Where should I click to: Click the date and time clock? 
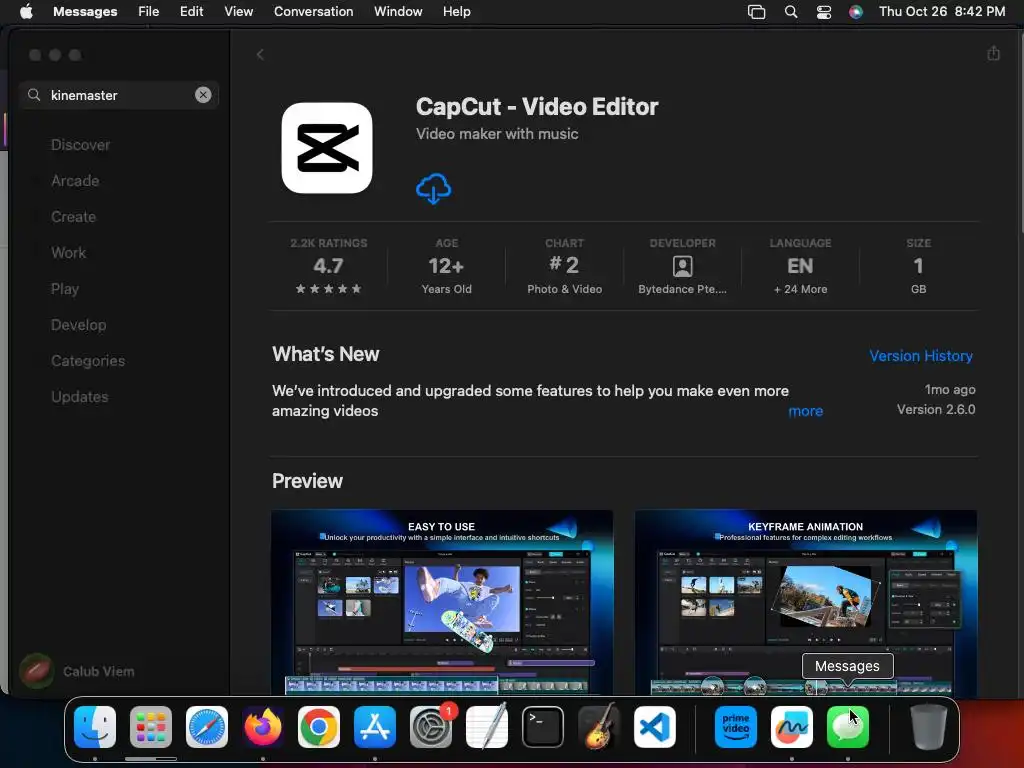(942, 12)
